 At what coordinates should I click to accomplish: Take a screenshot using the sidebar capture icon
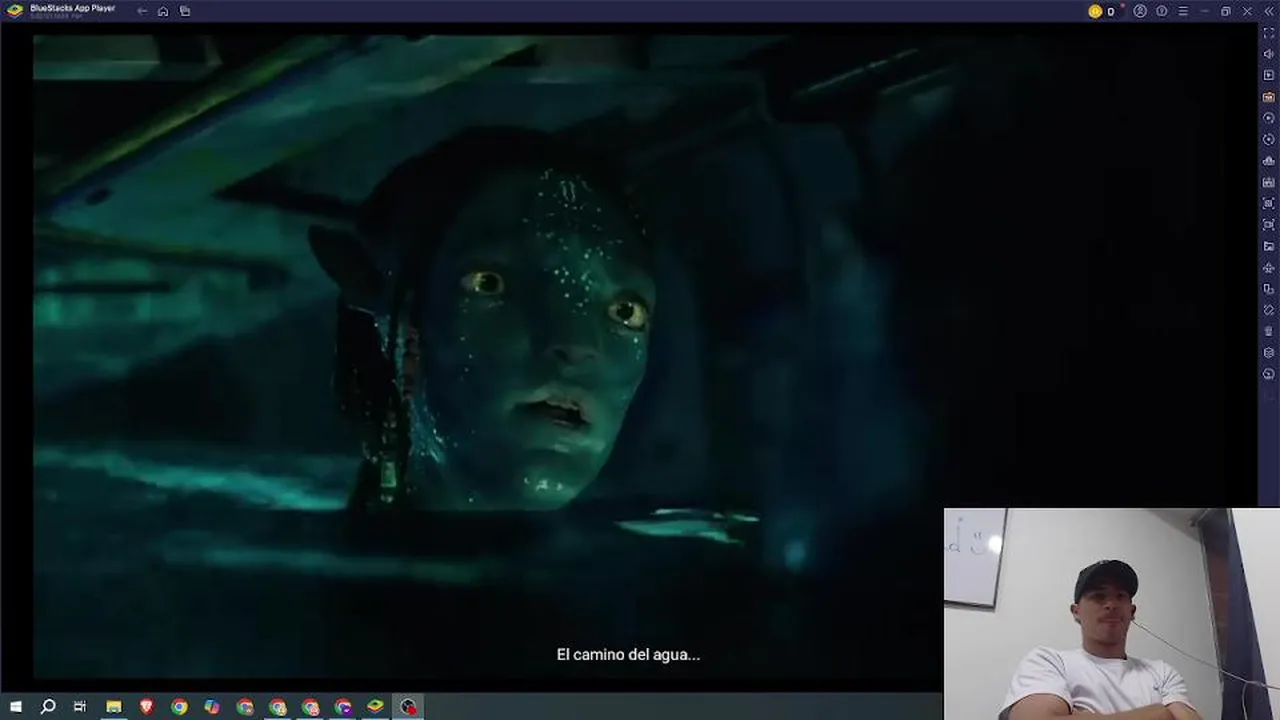click(1269, 203)
